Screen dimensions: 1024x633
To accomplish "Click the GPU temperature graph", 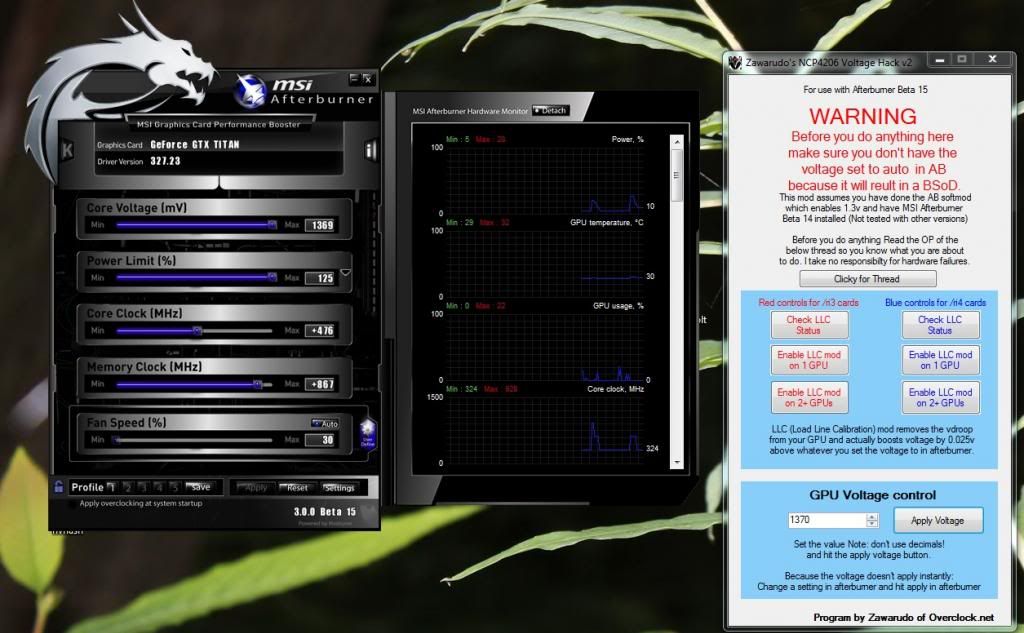I will (x=545, y=263).
